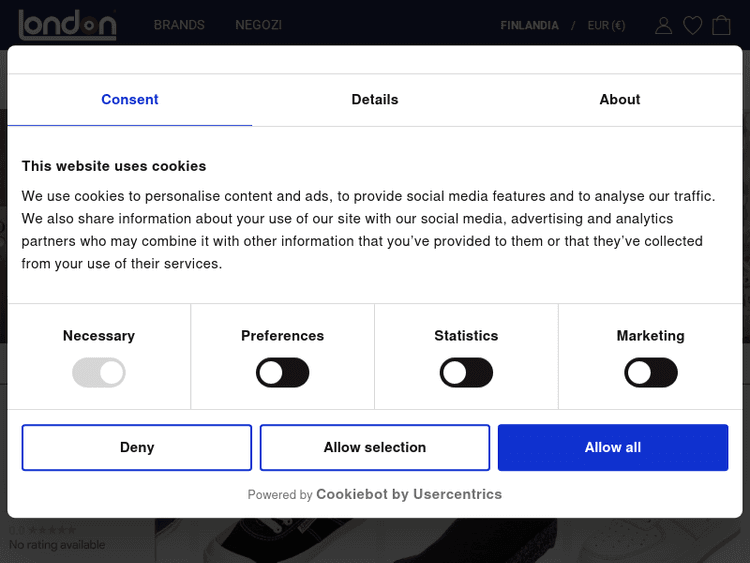Open the BRANDS menu
This screenshot has width=750, height=563.
[179, 25]
